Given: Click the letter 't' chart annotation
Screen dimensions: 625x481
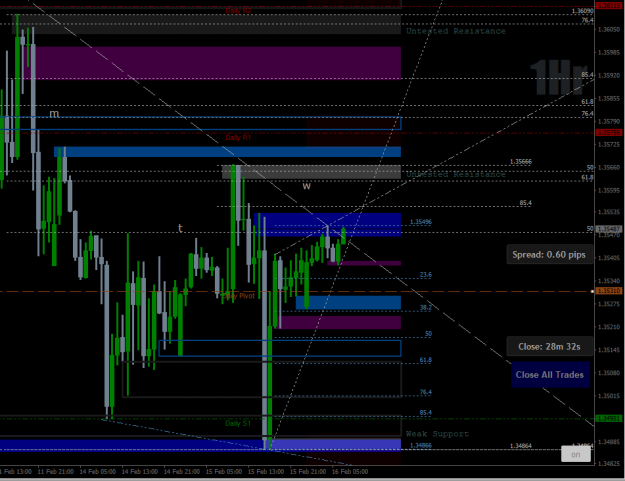Looking at the screenshot, I should (x=180, y=228).
